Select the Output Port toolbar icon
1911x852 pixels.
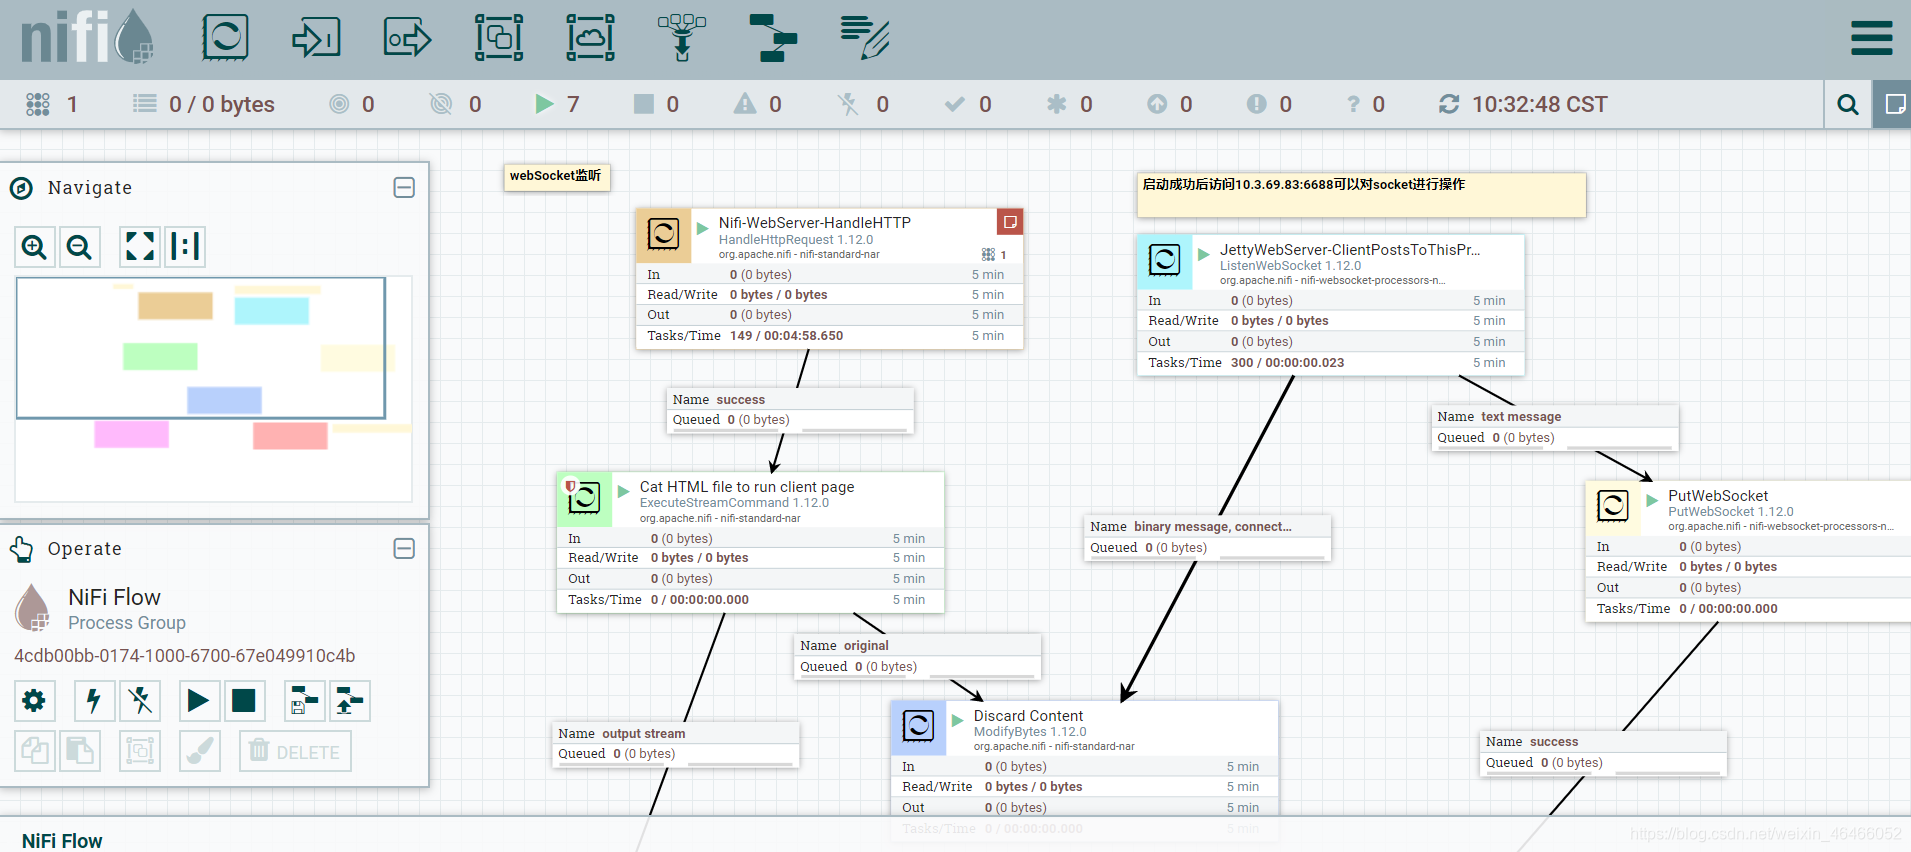(x=407, y=38)
